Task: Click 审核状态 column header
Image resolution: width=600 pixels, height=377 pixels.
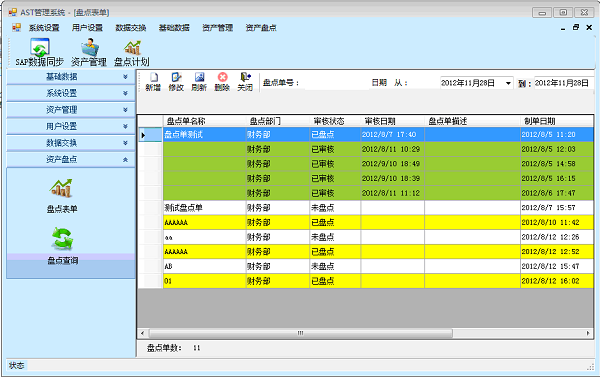Action: tap(335, 121)
